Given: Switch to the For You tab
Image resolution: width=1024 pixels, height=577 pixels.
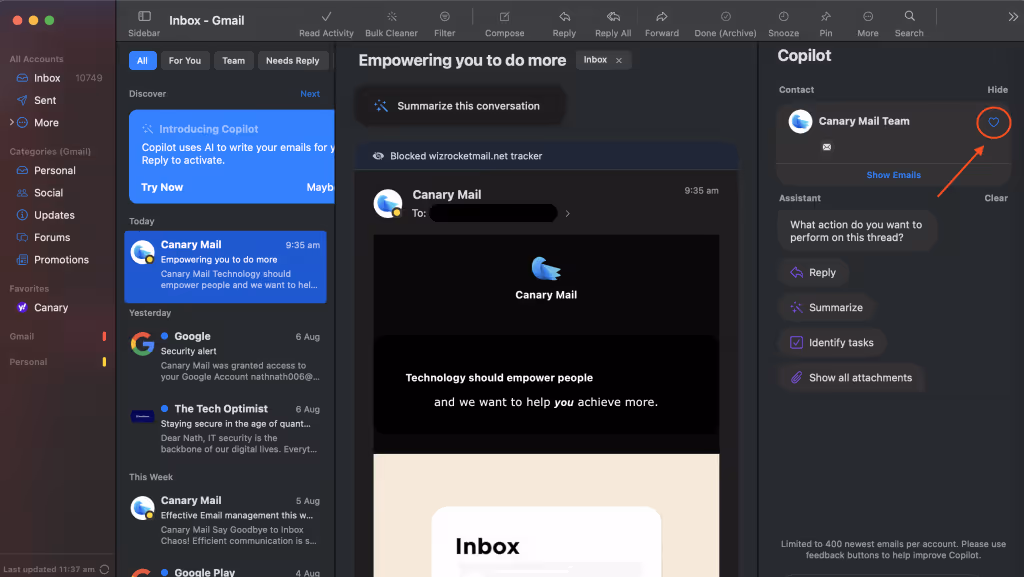Looking at the screenshot, I should pos(185,61).
